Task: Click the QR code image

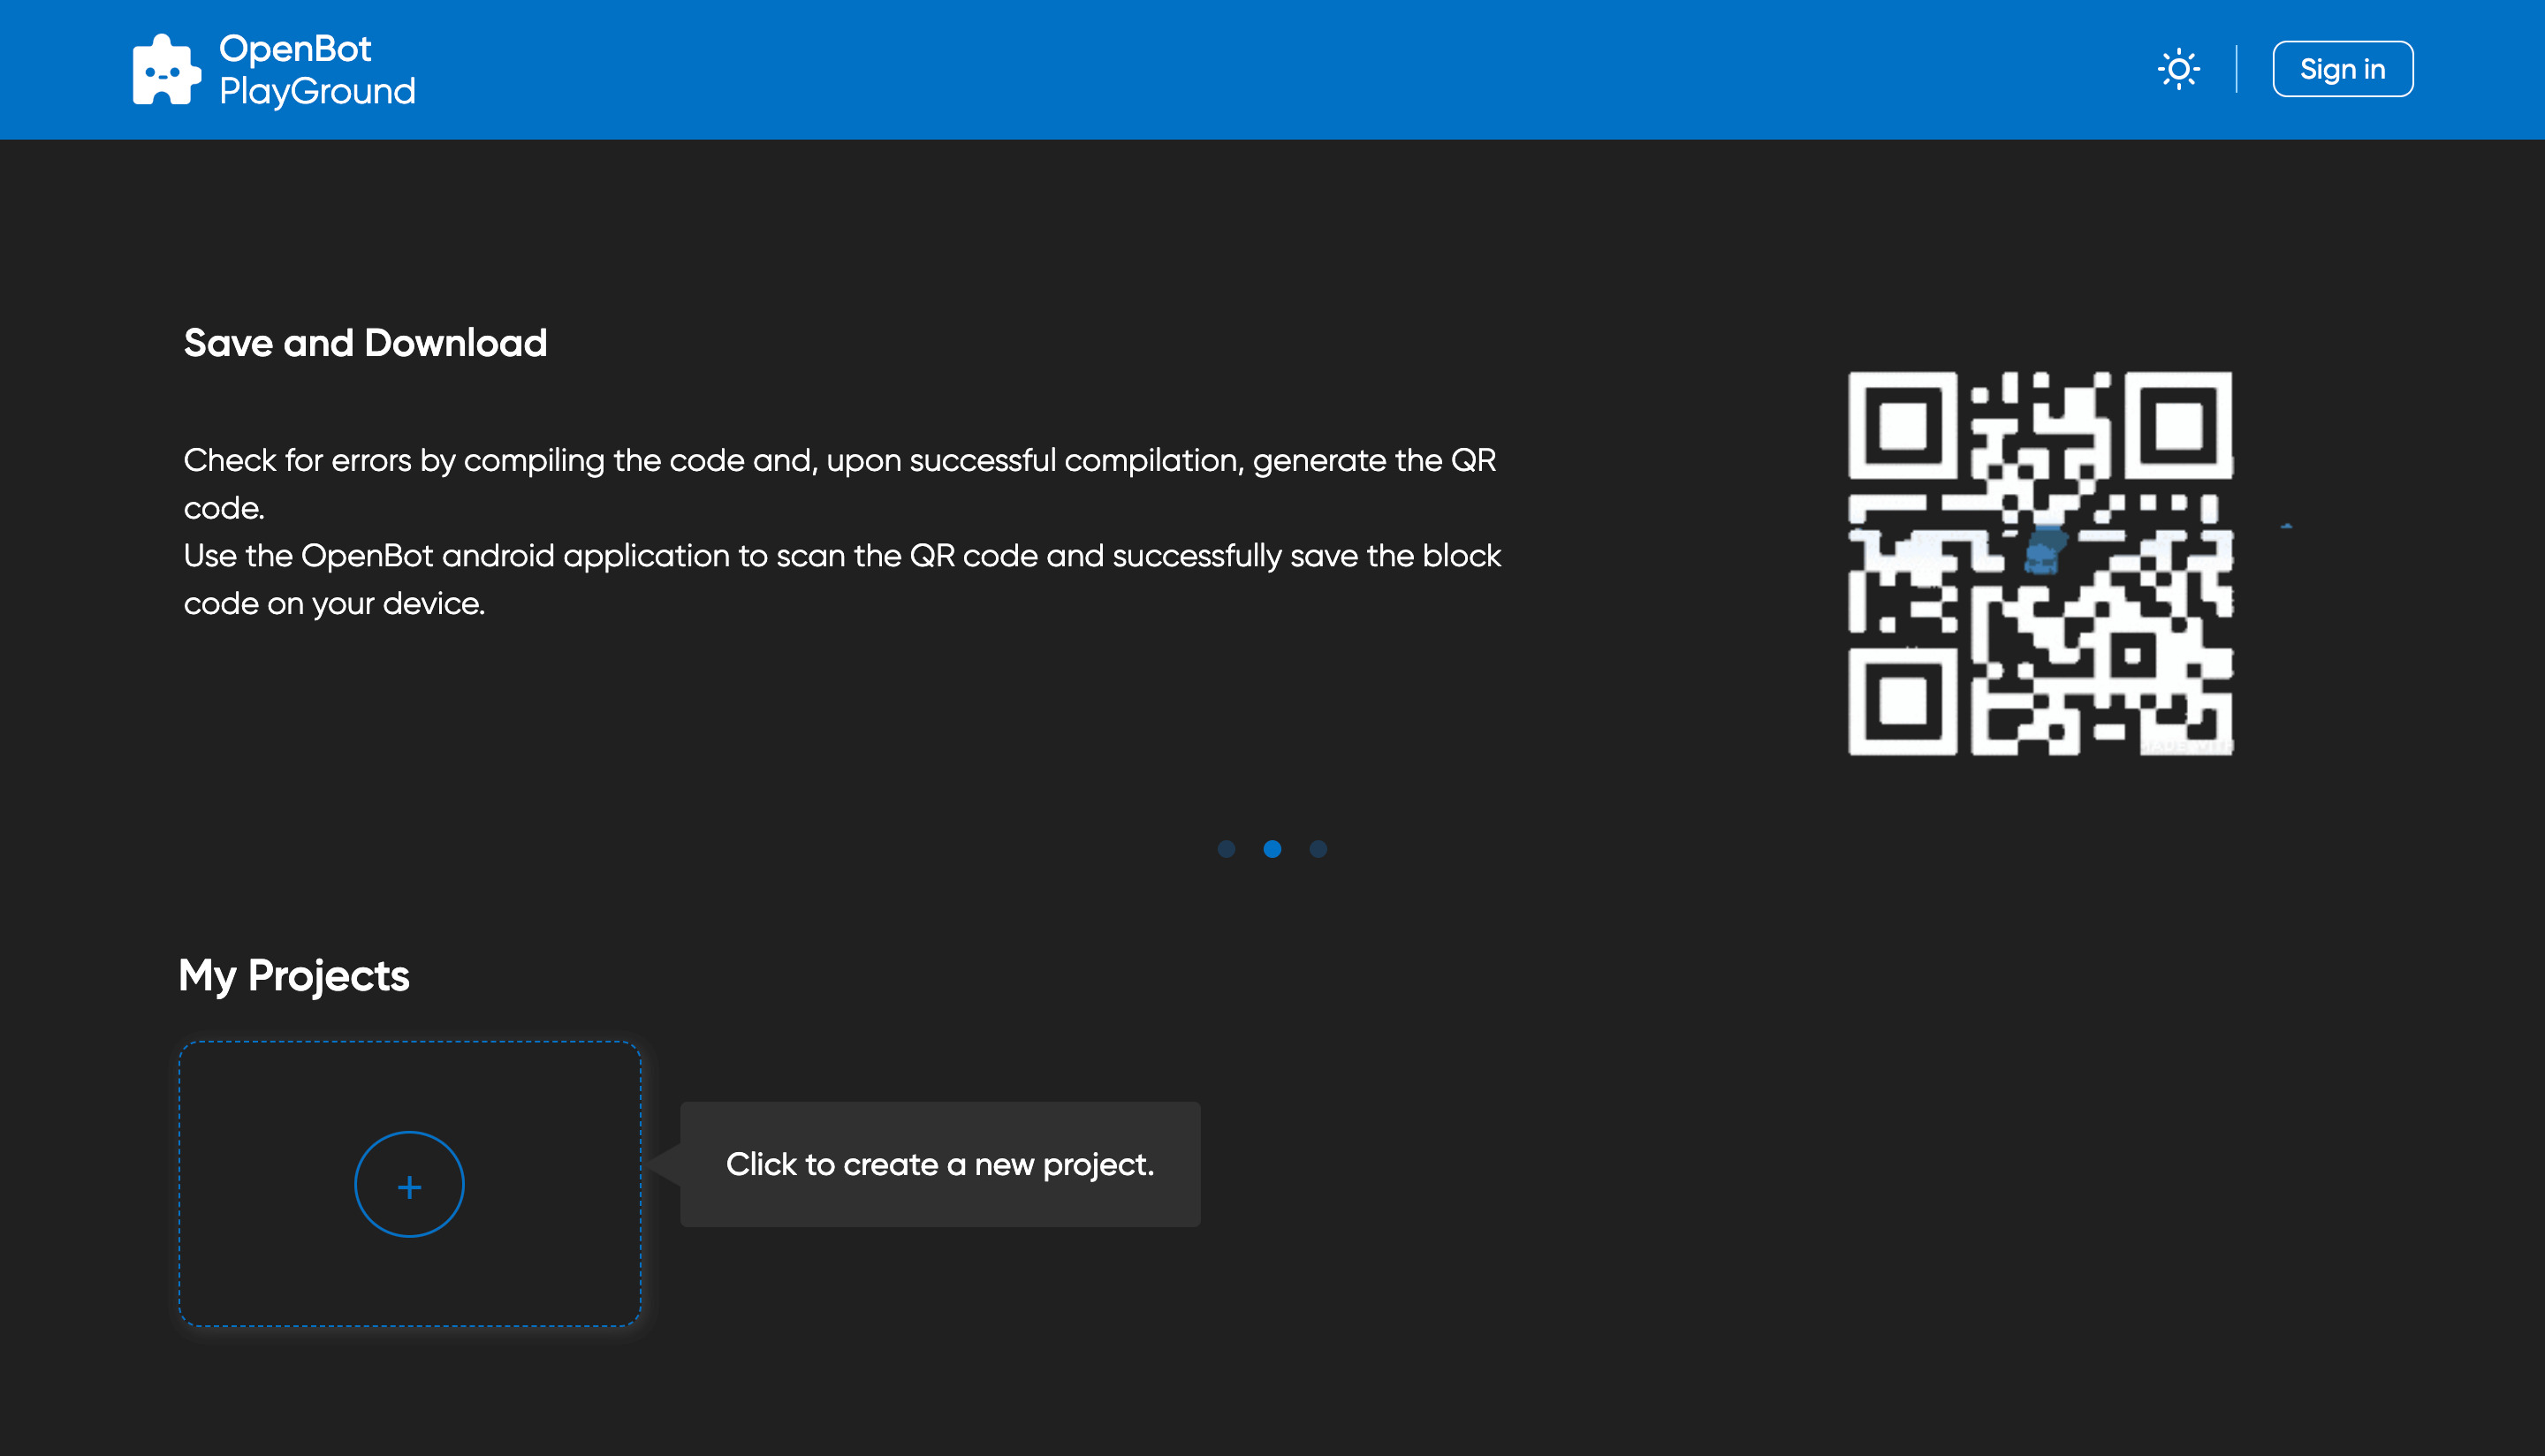Action: coord(2040,563)
